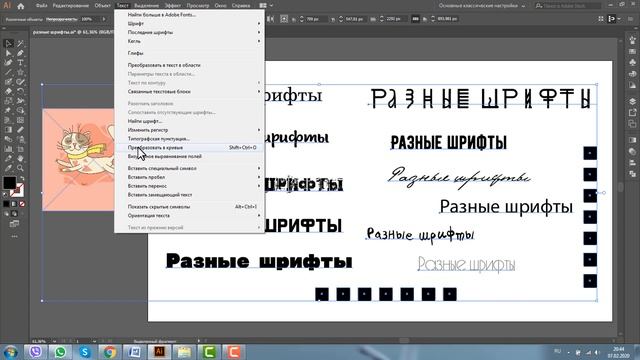
Task: Select the Gradient tool
Action: pyautogui.click(x=9, y=130)
